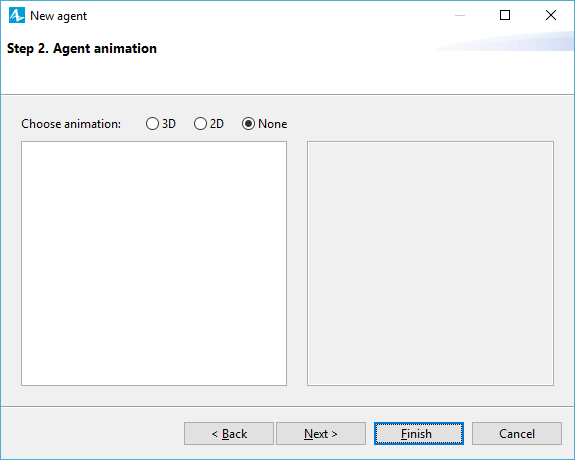Choose the None animation radio option
575x460 pixels.
point(248,124)
